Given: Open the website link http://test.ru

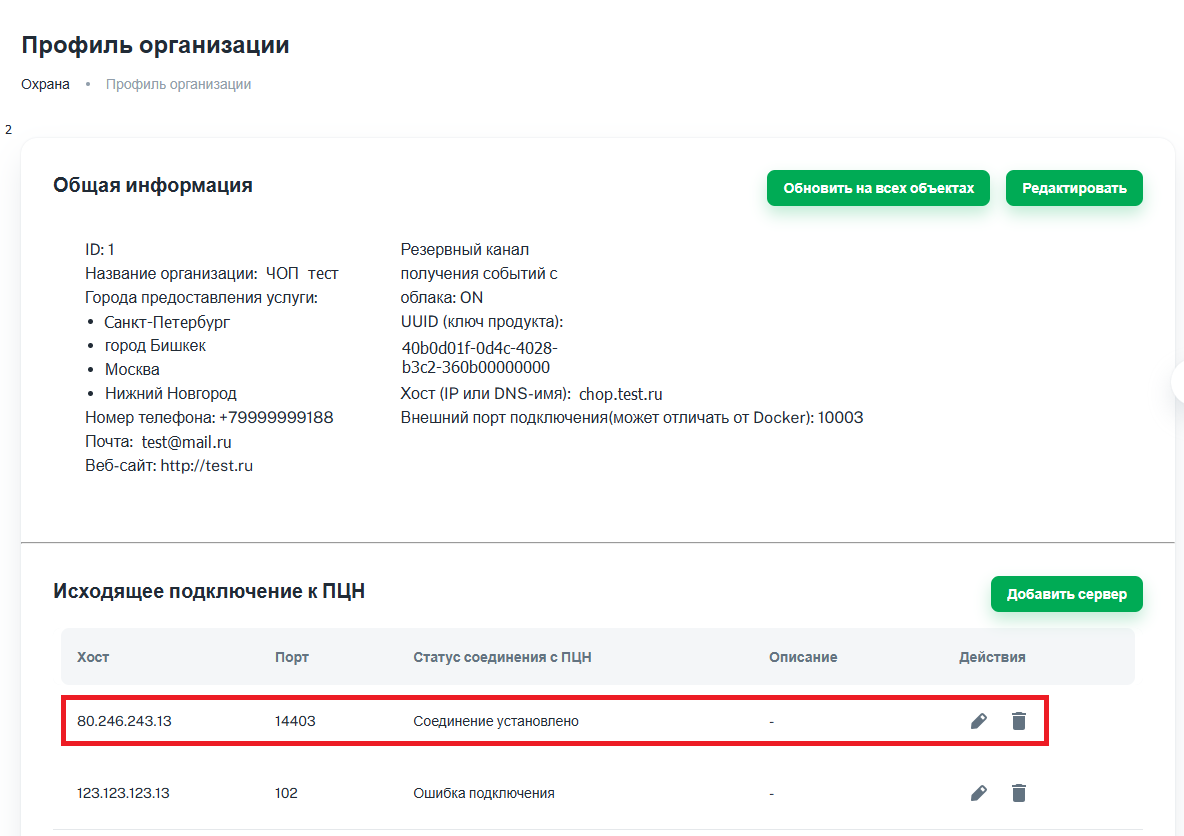Looking at the screenshot, I should pos(206,466).
